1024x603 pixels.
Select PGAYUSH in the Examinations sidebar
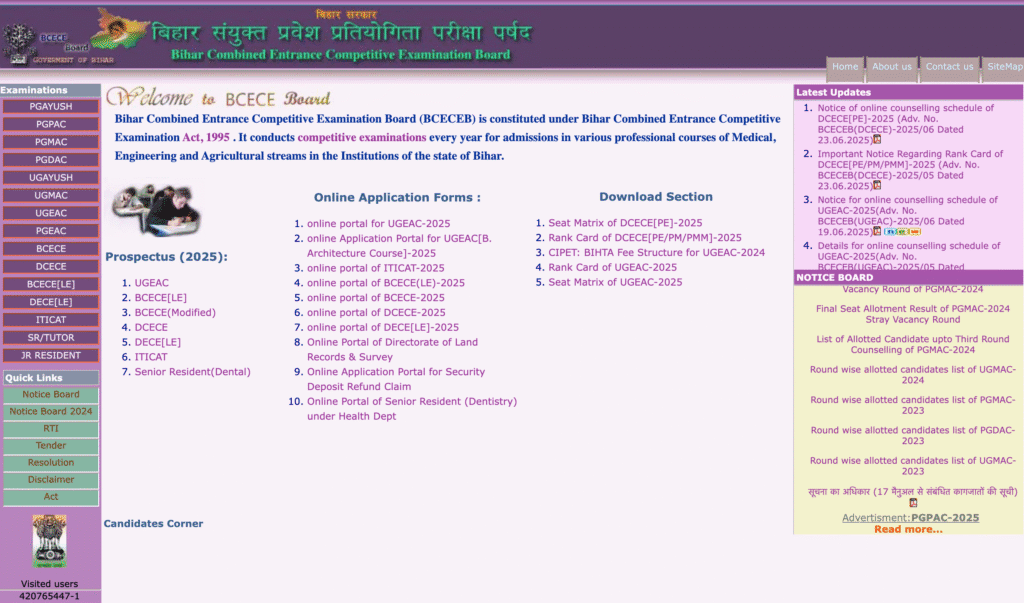pyautogui.click(x=50, y=106)
